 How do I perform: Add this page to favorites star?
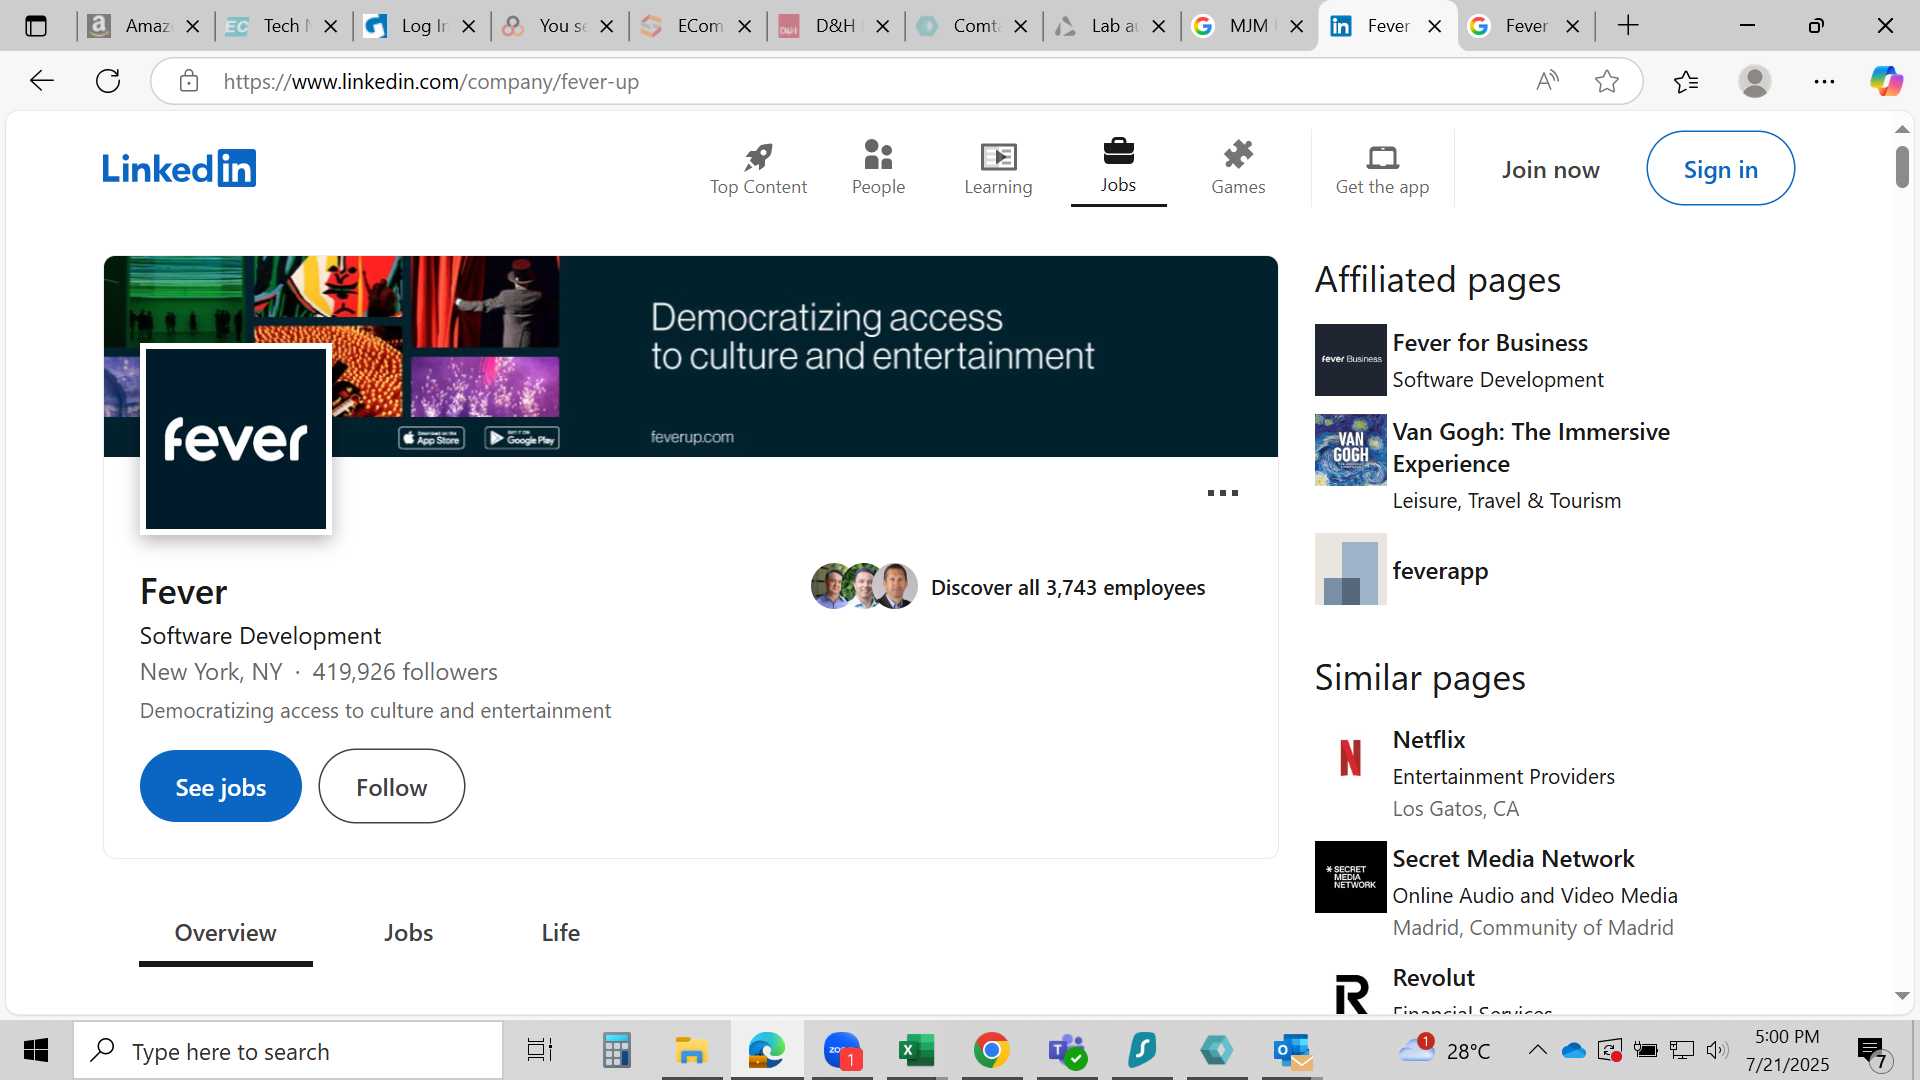click(1606, 81)
